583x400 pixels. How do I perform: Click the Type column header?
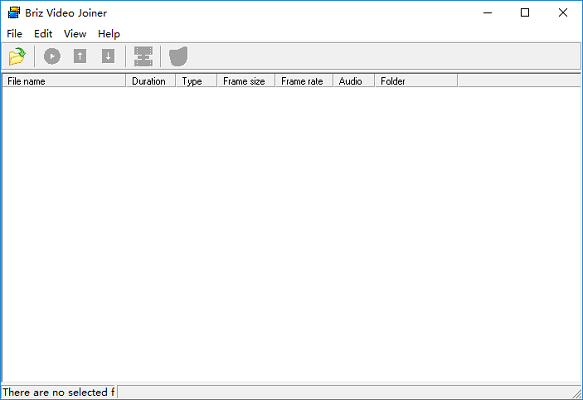click(196, 81)
